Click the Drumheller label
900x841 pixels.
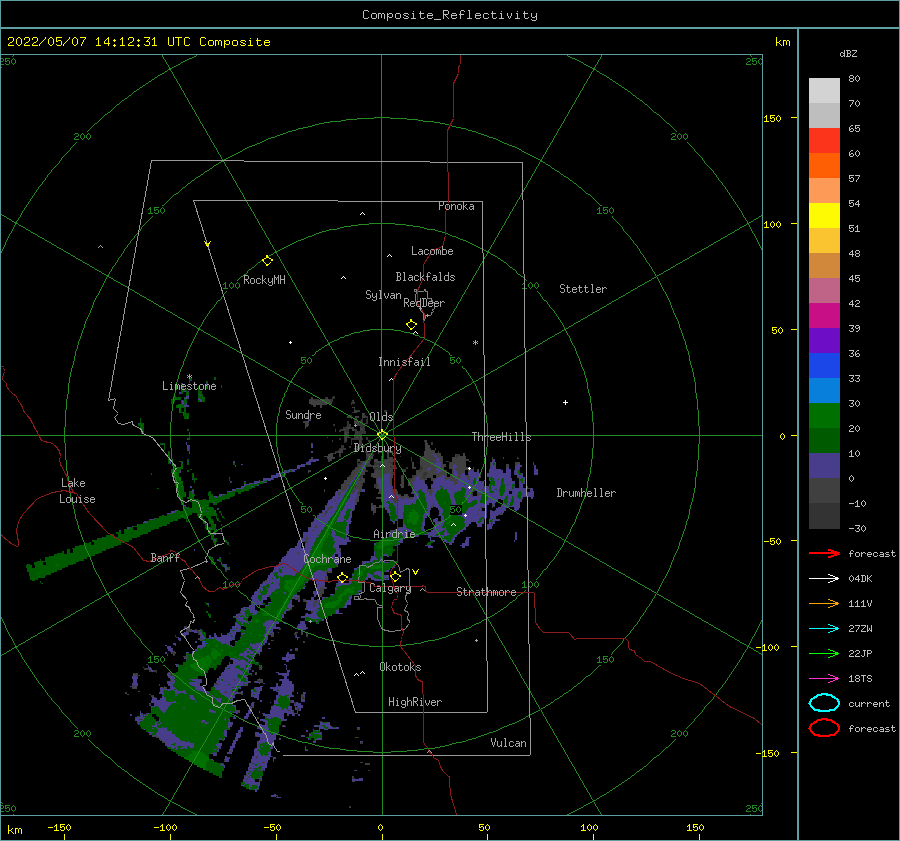point(586,493)
